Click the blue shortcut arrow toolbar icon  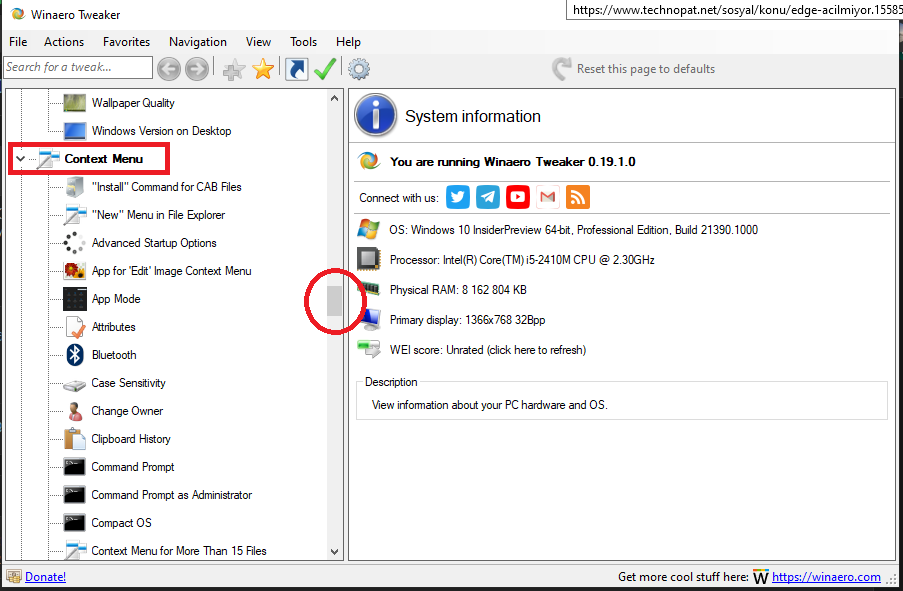pyautogui.click(x=297, y=69)
